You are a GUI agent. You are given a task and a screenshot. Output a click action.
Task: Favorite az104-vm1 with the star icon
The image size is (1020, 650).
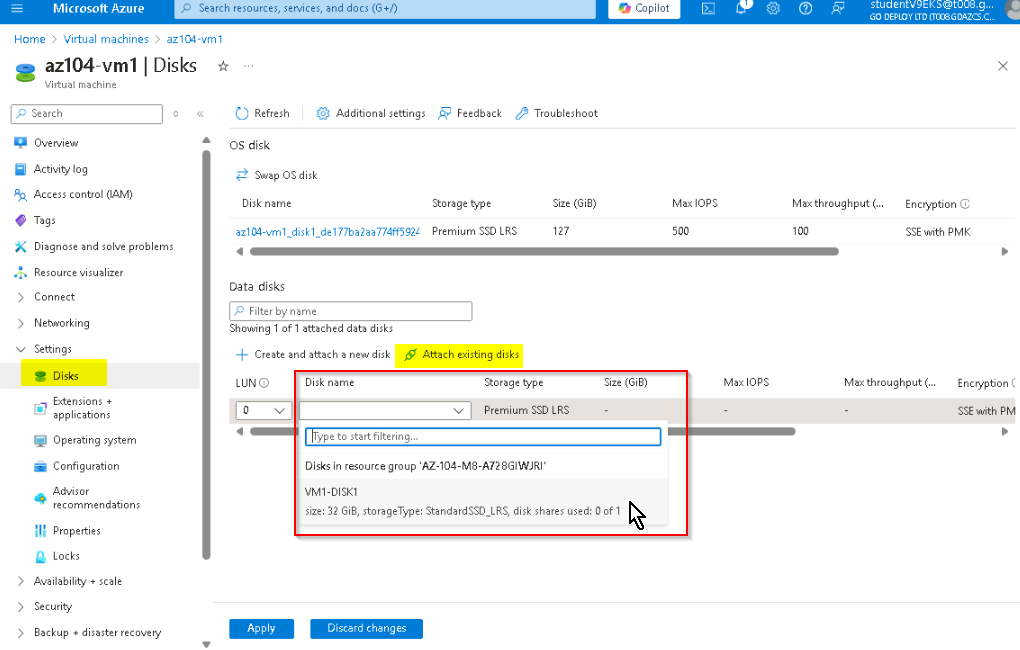pos(223,66)
